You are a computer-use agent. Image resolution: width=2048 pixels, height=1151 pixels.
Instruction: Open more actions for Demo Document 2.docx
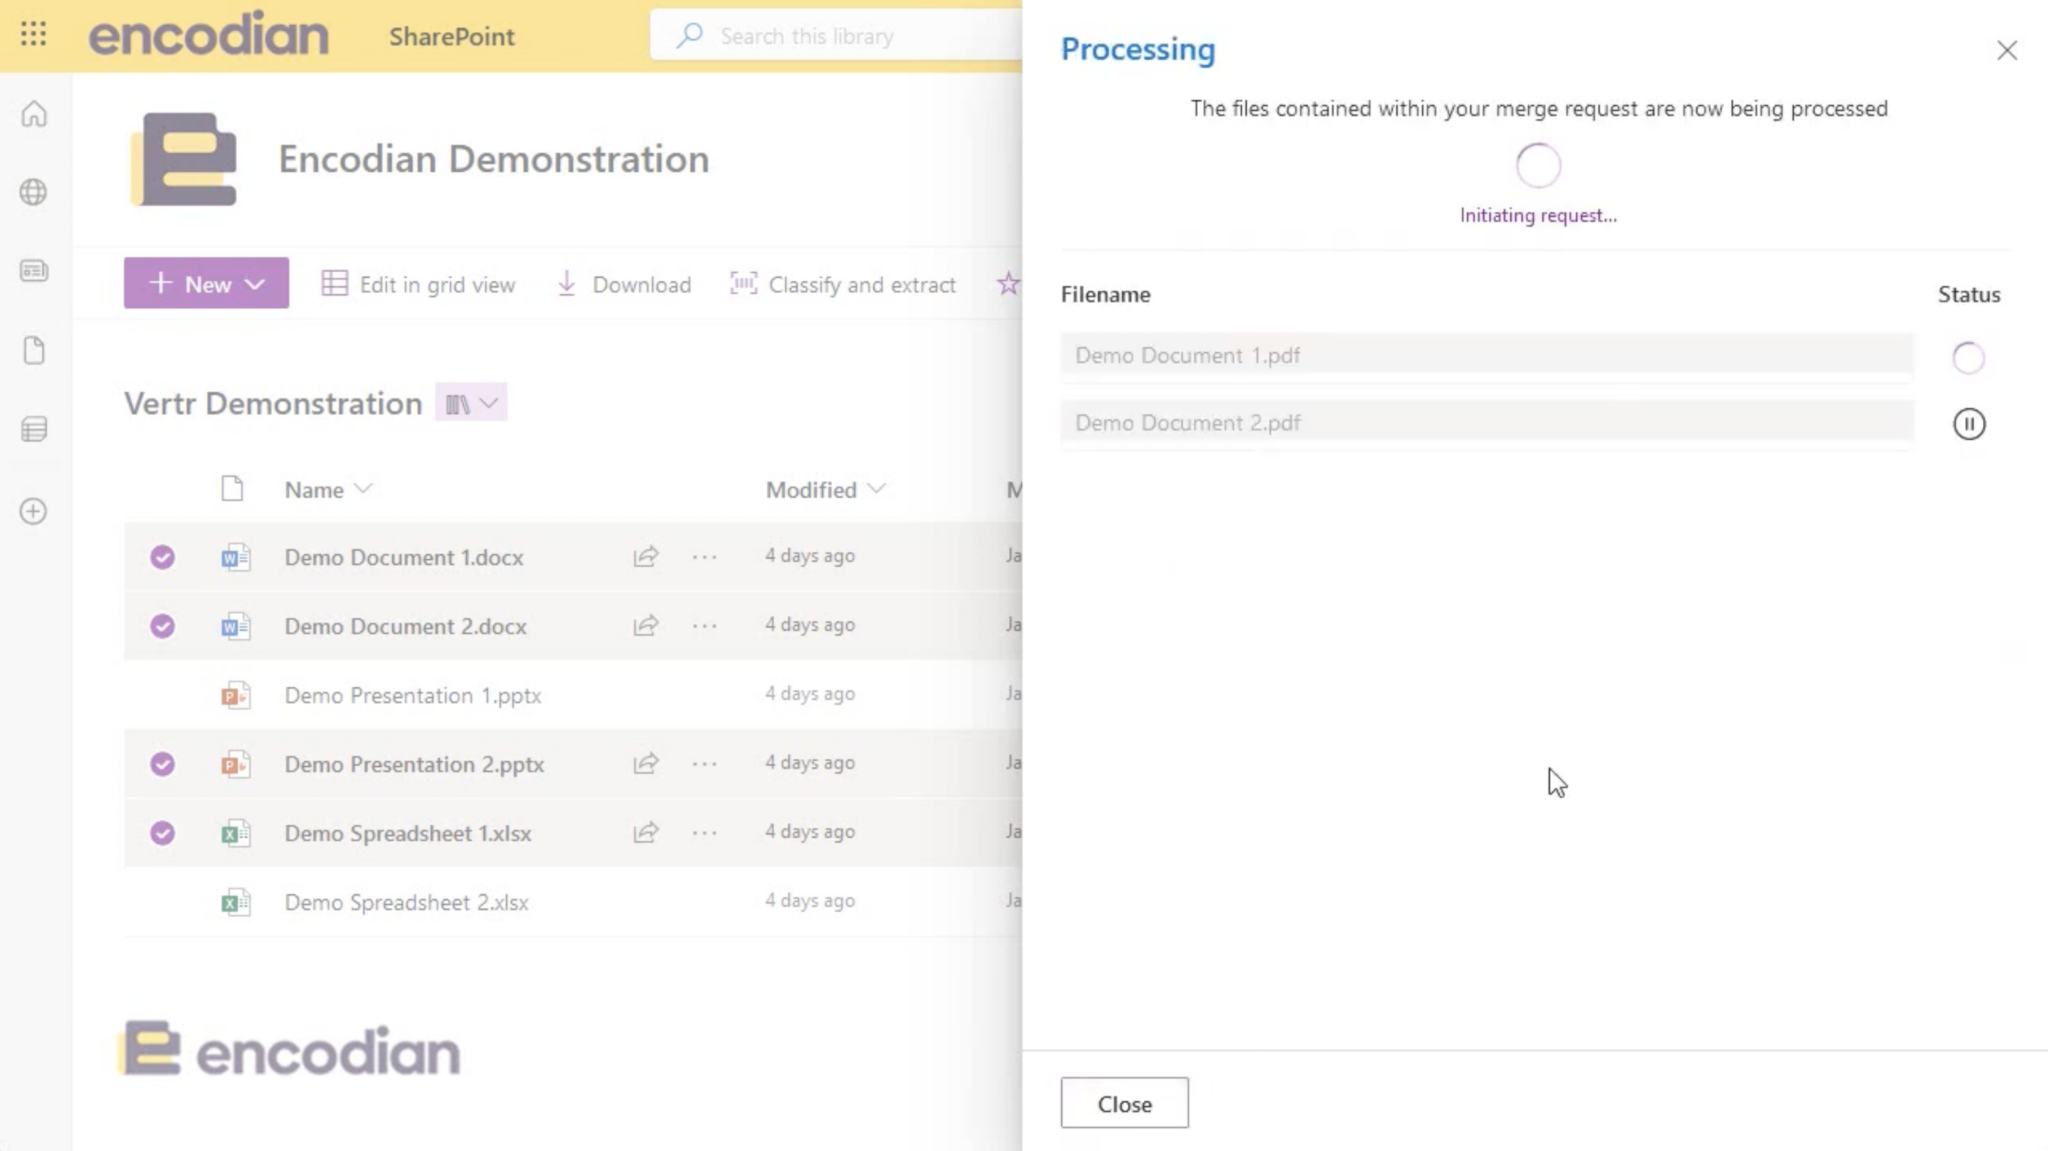(x=705, y=625)
